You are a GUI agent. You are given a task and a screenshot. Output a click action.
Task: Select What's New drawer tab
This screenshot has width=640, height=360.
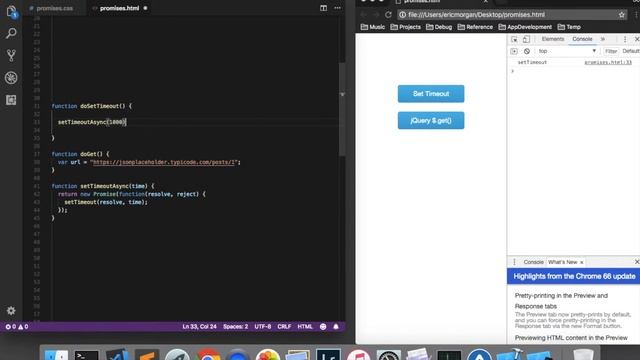(x=562, y=262)
